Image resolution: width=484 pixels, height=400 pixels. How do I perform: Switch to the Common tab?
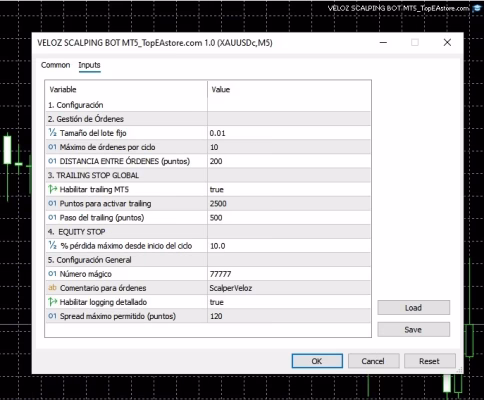click(x=55, y=65)
